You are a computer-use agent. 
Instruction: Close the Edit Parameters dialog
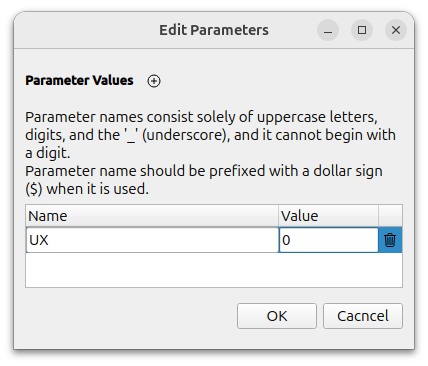click(x=396, y=30)
